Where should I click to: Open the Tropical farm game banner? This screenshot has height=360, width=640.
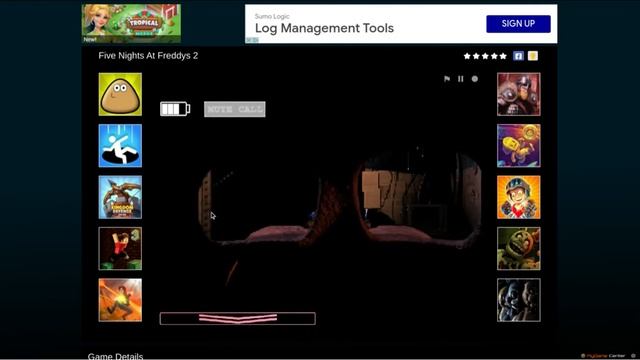click(x=131, y=24)
